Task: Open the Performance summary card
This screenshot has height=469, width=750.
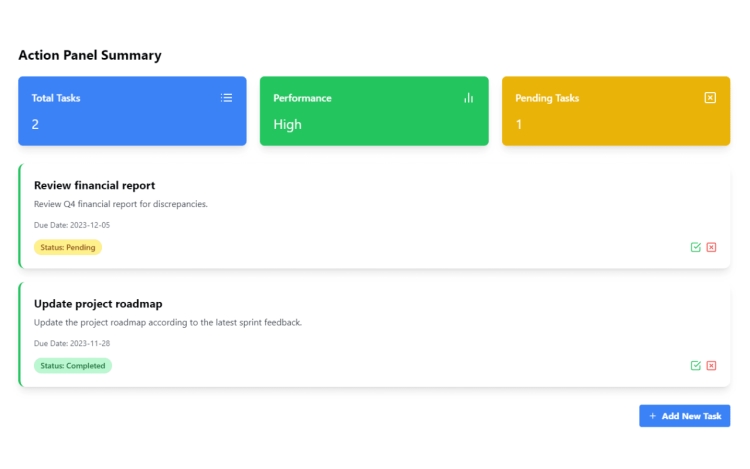Action: click(x=374, y=111)
